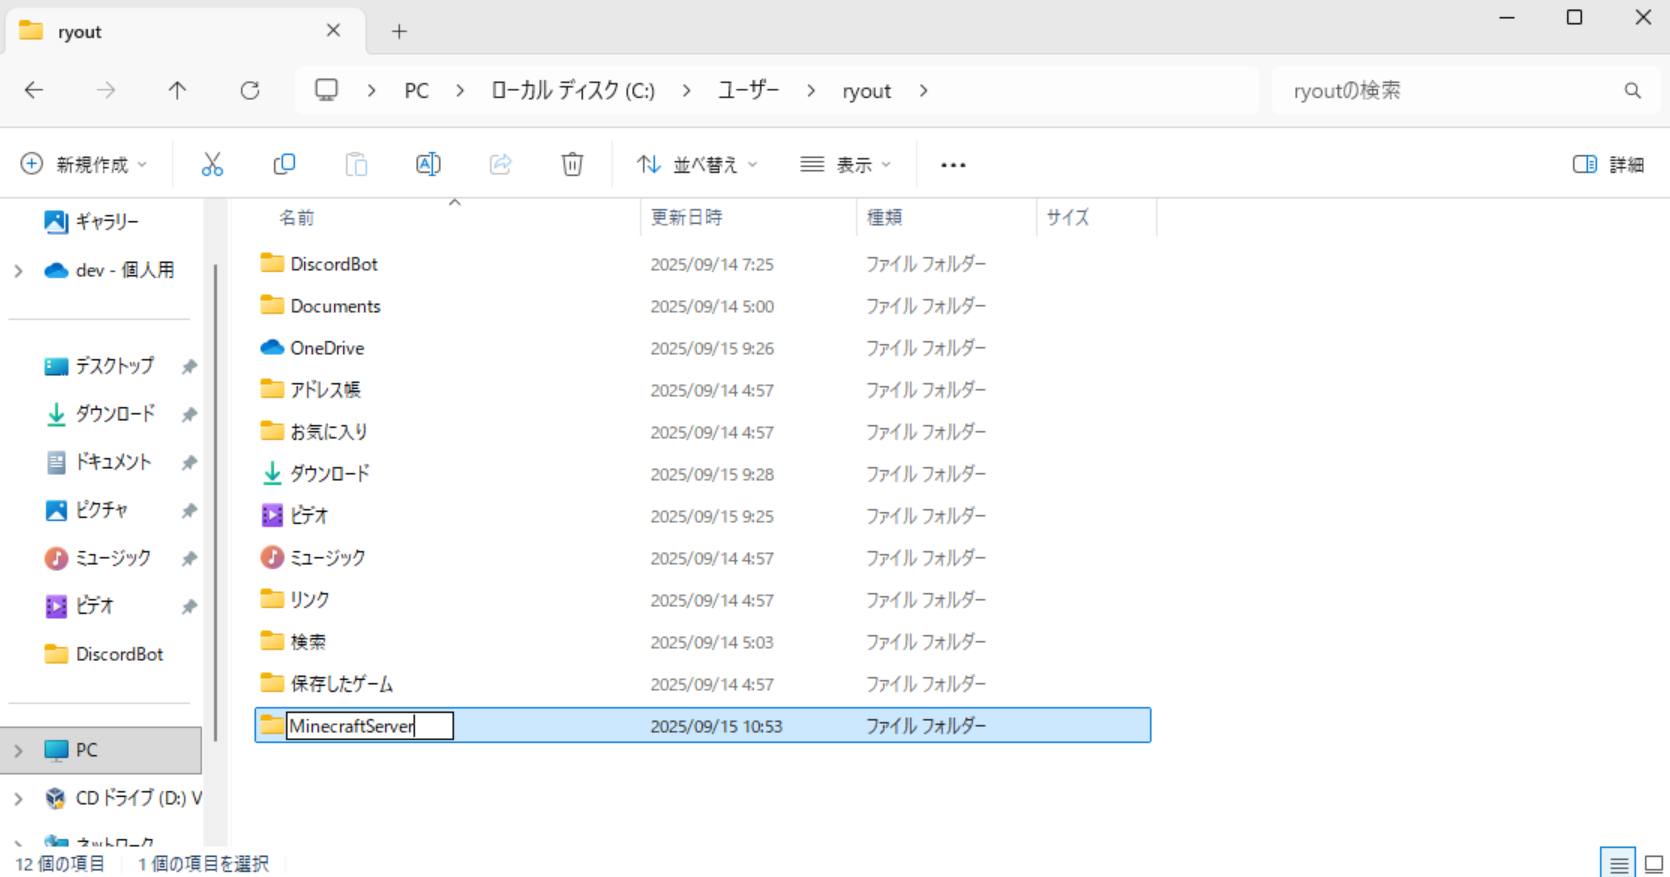Switch to large thumbnails view in status bar
This screenshot has width=1670, height=877.
click(1653, 863)
